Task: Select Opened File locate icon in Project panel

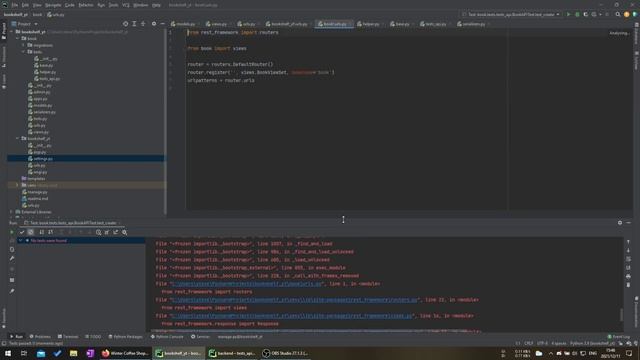Action: click(125, 24)
